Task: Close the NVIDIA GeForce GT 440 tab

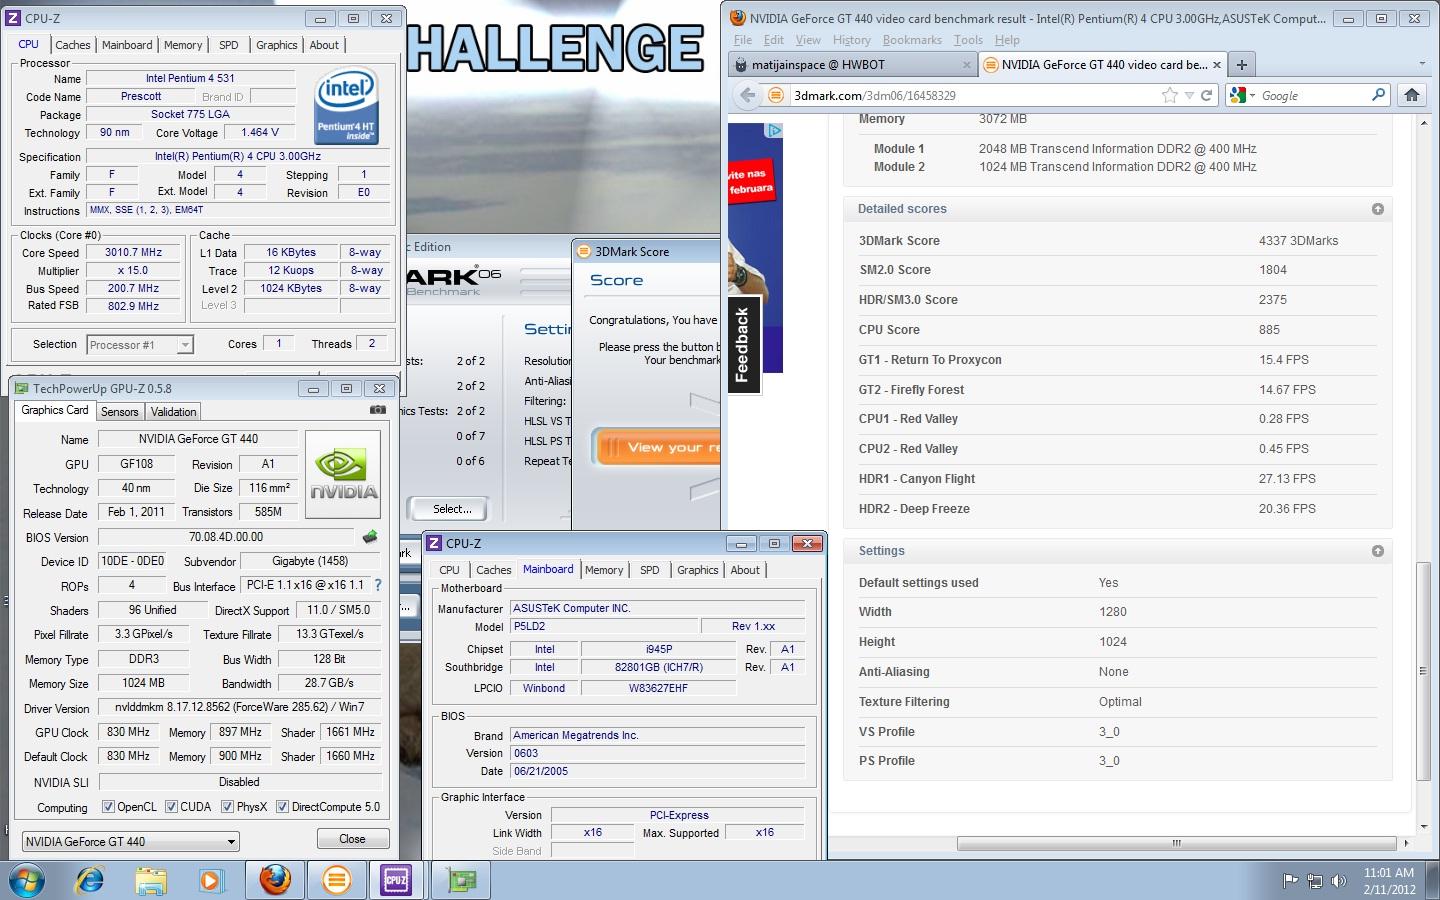Action: tap(1216, 65)
